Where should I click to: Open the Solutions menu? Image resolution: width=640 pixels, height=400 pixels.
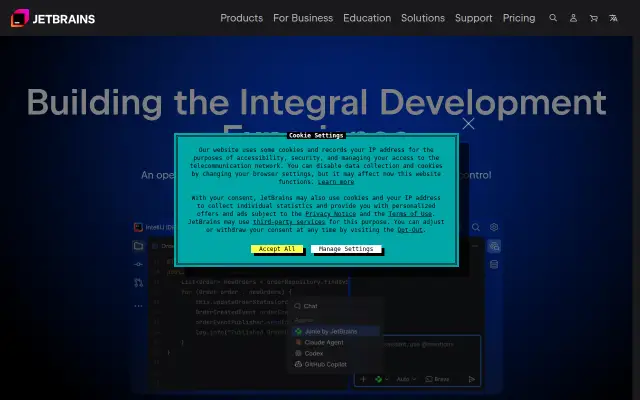423,18
